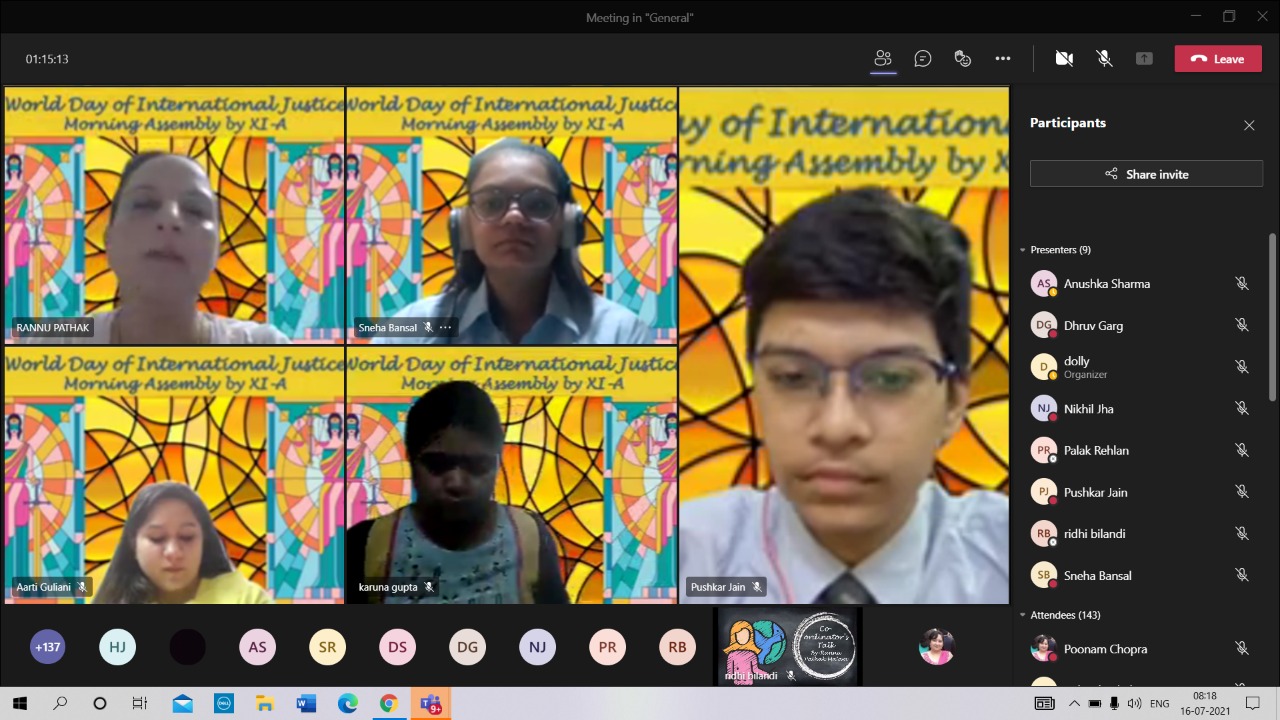Unmute the microphone in the toolbar

pos(1104,59)
